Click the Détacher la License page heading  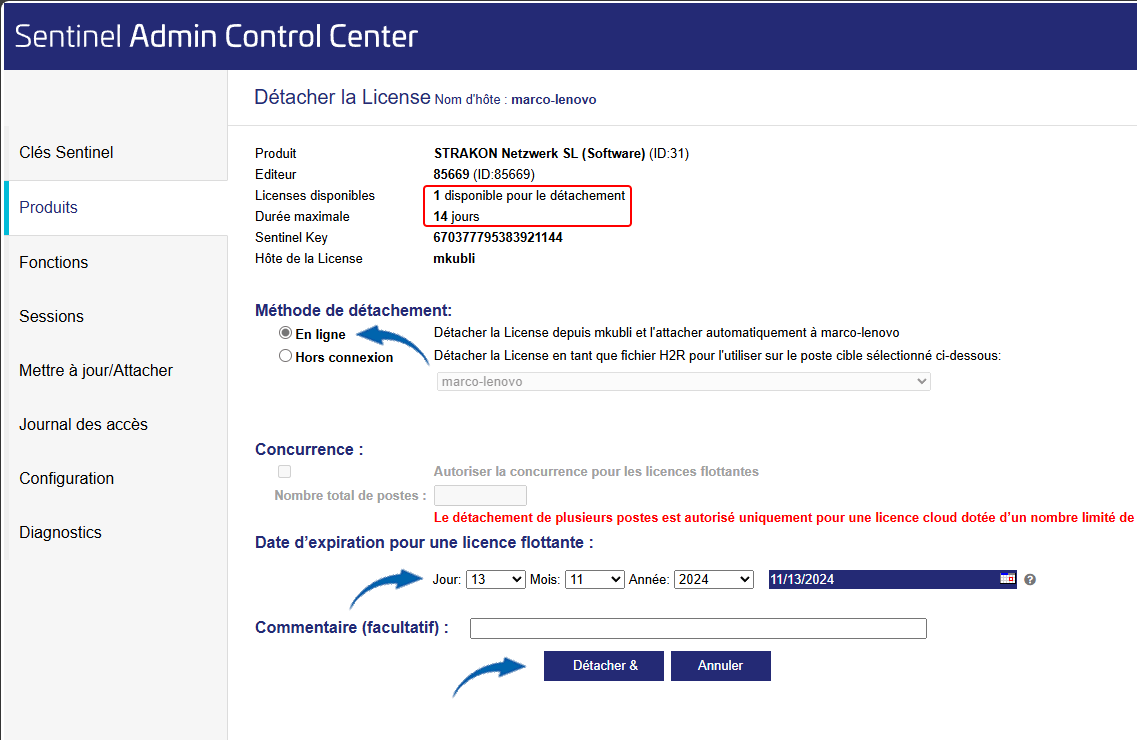coord(342,97)
